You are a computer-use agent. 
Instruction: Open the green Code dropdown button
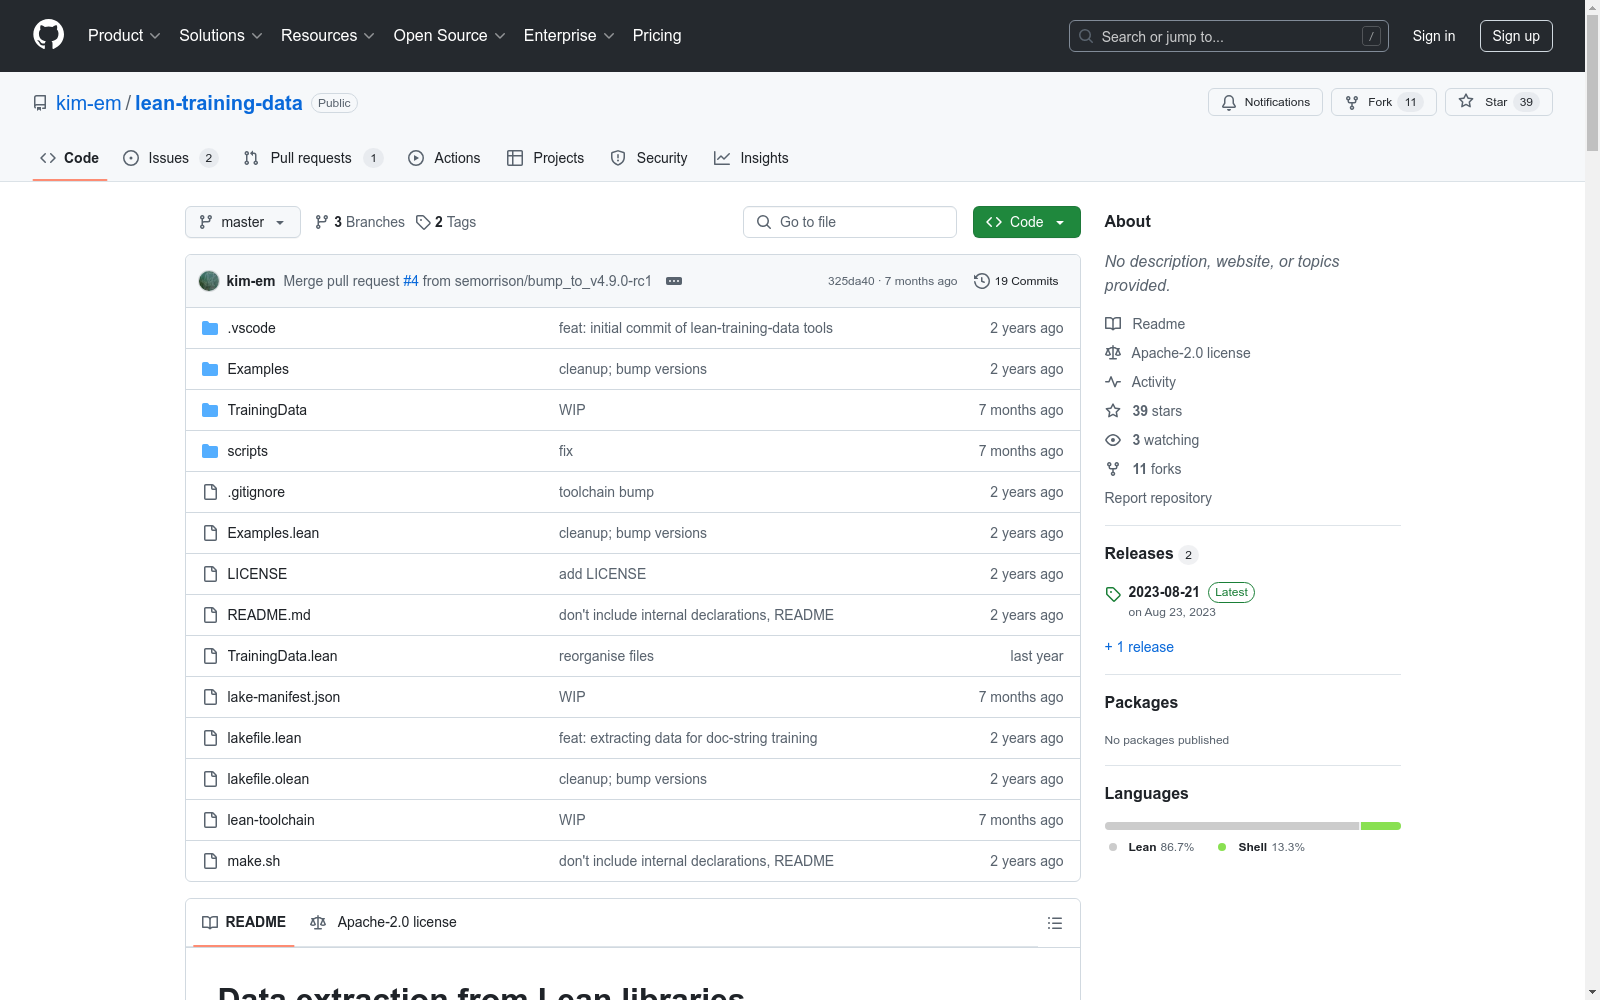coord(1026,222)
